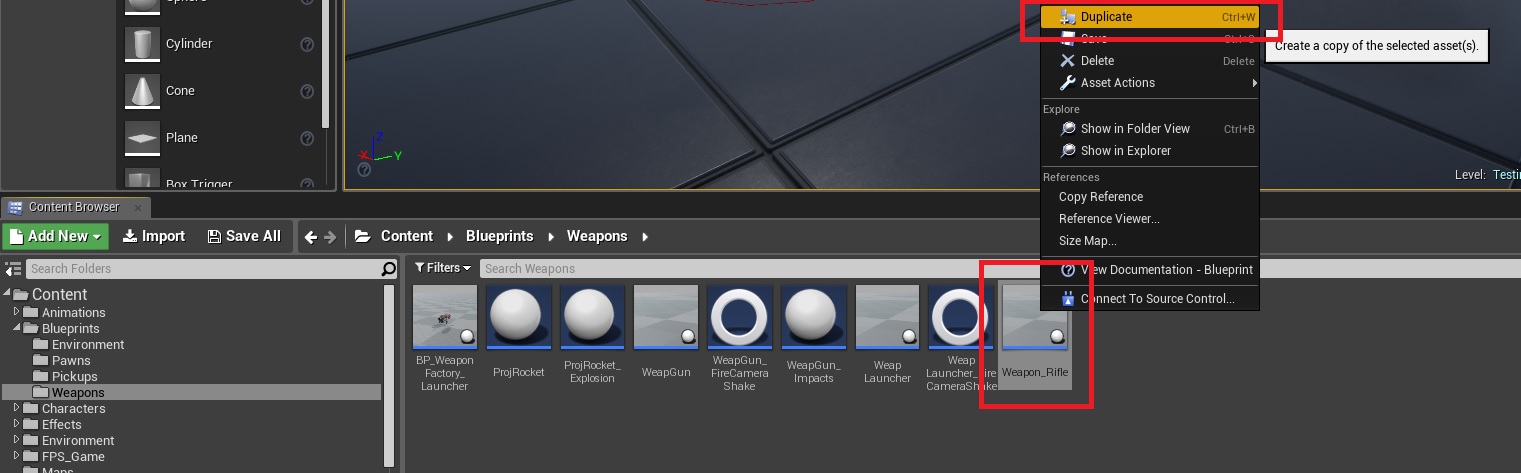Open the Asset Actions submenu

point(1117,83)
